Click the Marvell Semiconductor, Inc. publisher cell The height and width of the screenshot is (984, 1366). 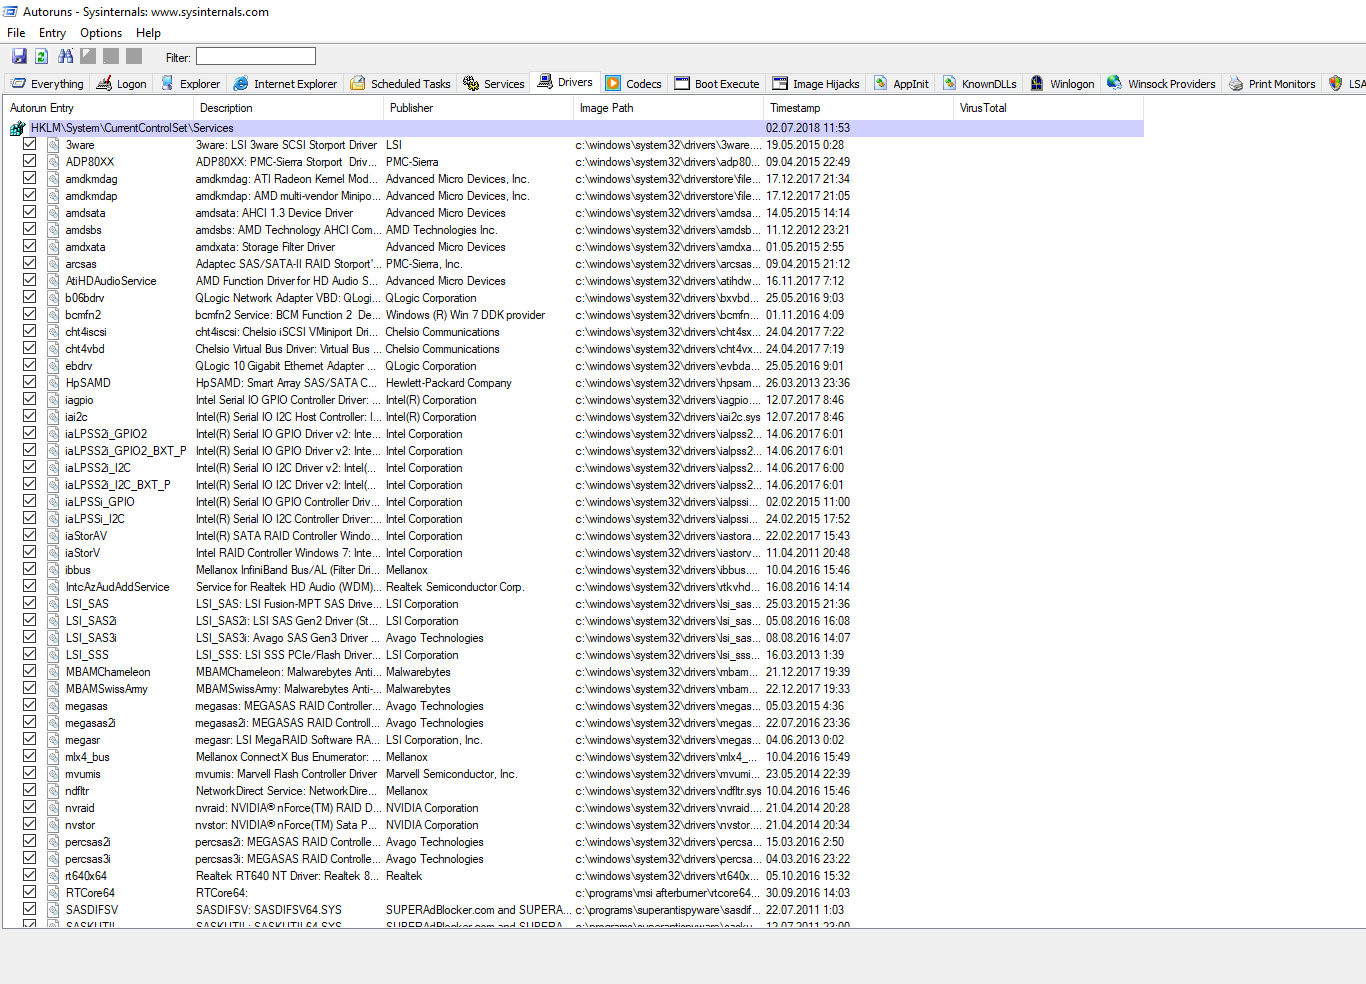point(452,774)
